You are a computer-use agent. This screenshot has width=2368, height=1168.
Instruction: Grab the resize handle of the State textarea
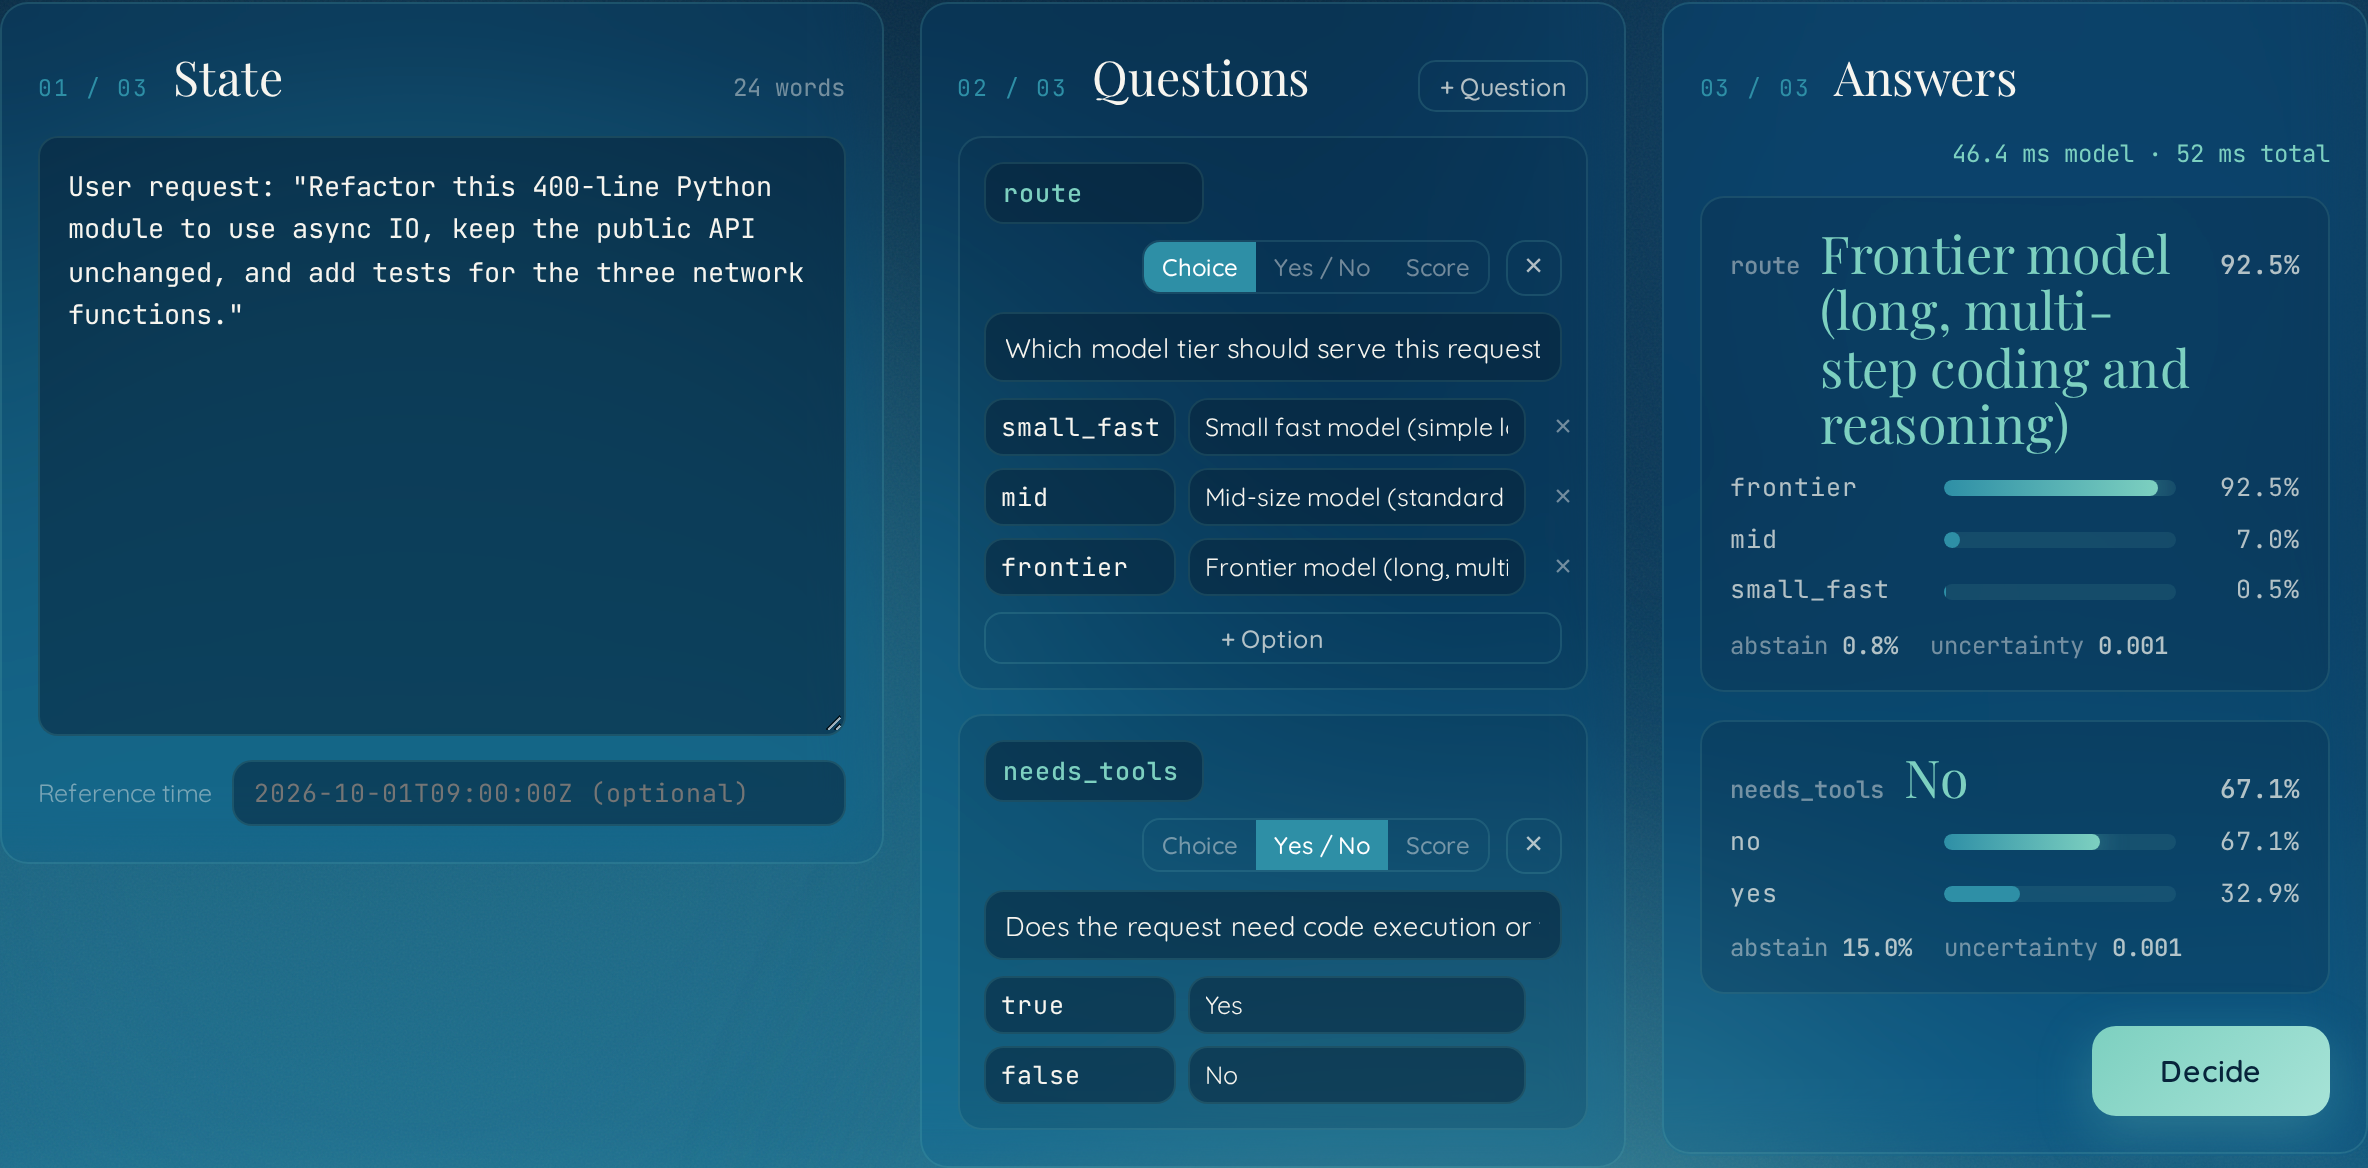pyautogui.click(x=834, y=723)
